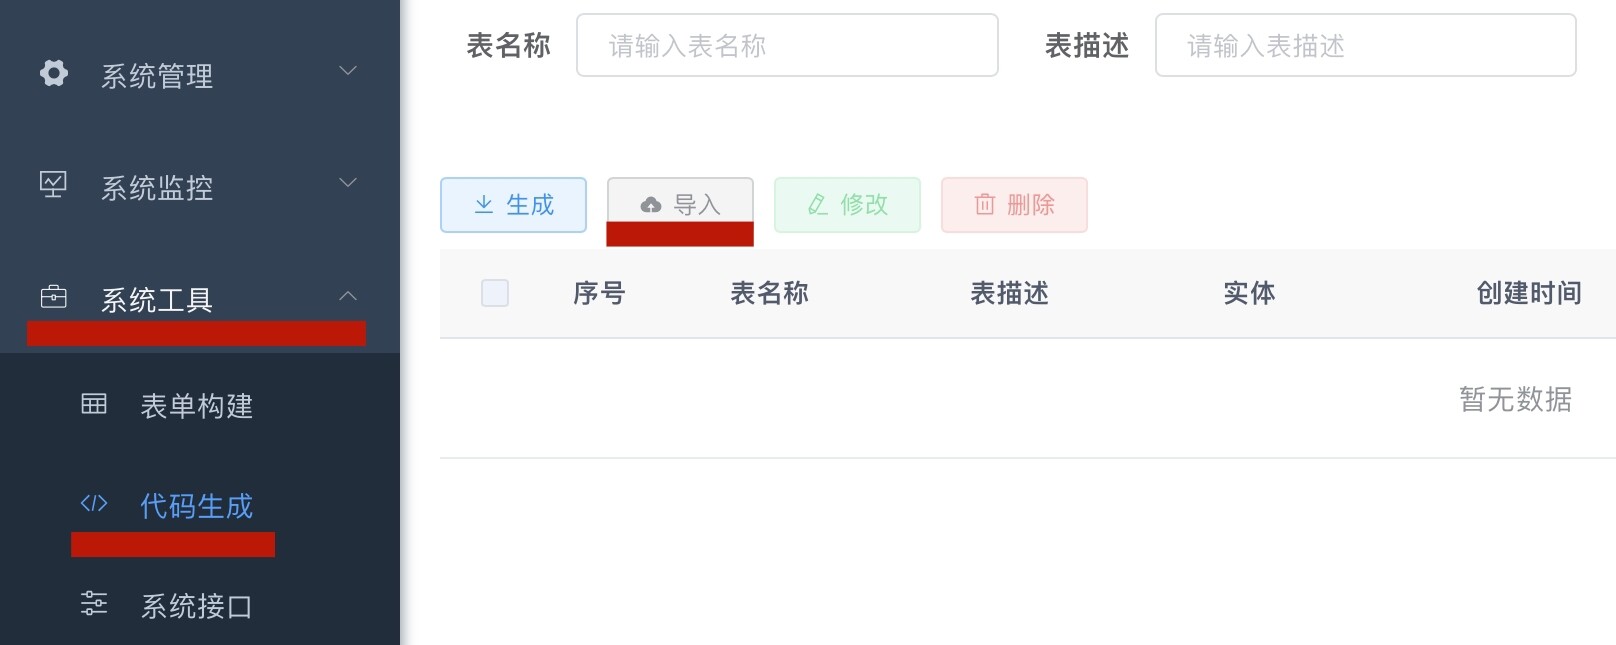Screen dimensions: 1616x645
Task: Click the 表名称 search input field
Action: 787,44
